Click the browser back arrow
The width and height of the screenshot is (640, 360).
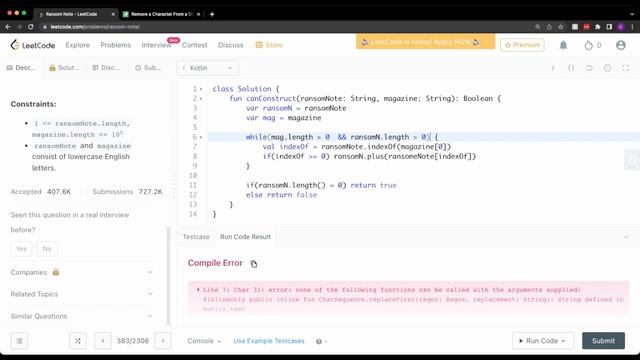[x=8, y=27]
